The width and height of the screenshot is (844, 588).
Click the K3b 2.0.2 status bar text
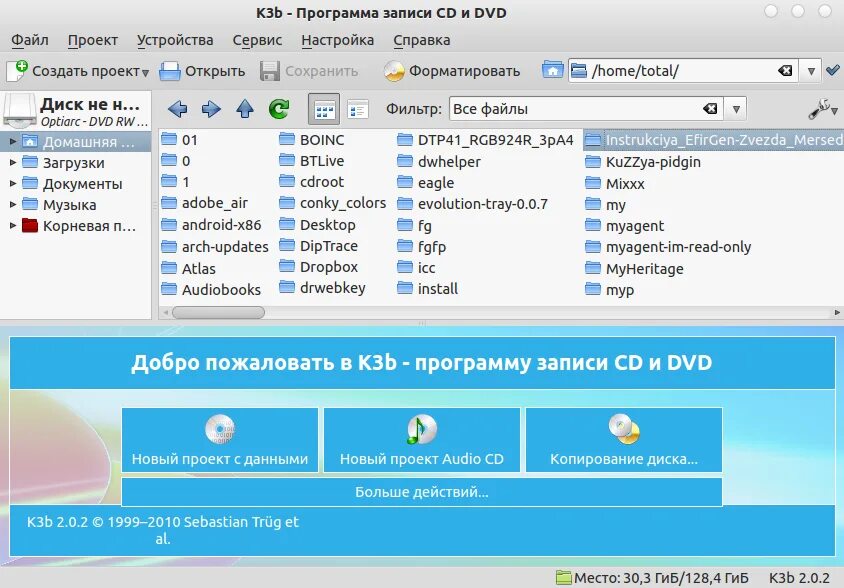point(799,578)
